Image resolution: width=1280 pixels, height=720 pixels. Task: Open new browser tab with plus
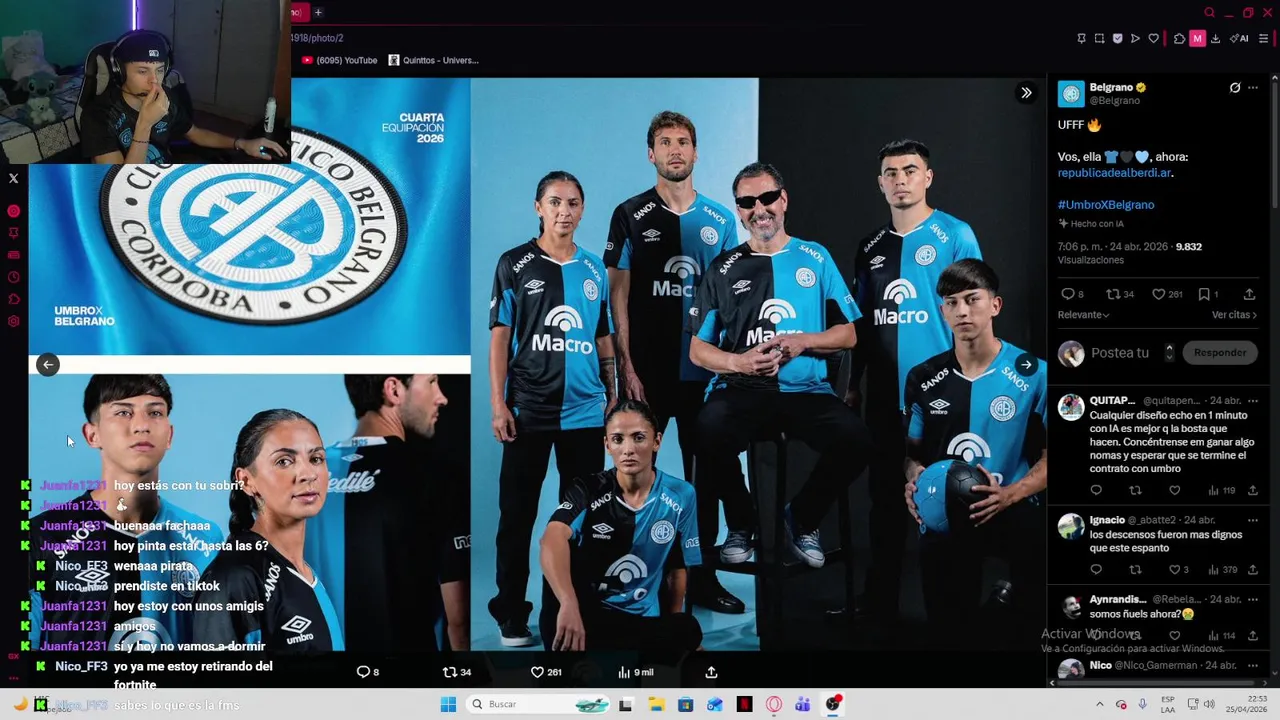point(318,12)
